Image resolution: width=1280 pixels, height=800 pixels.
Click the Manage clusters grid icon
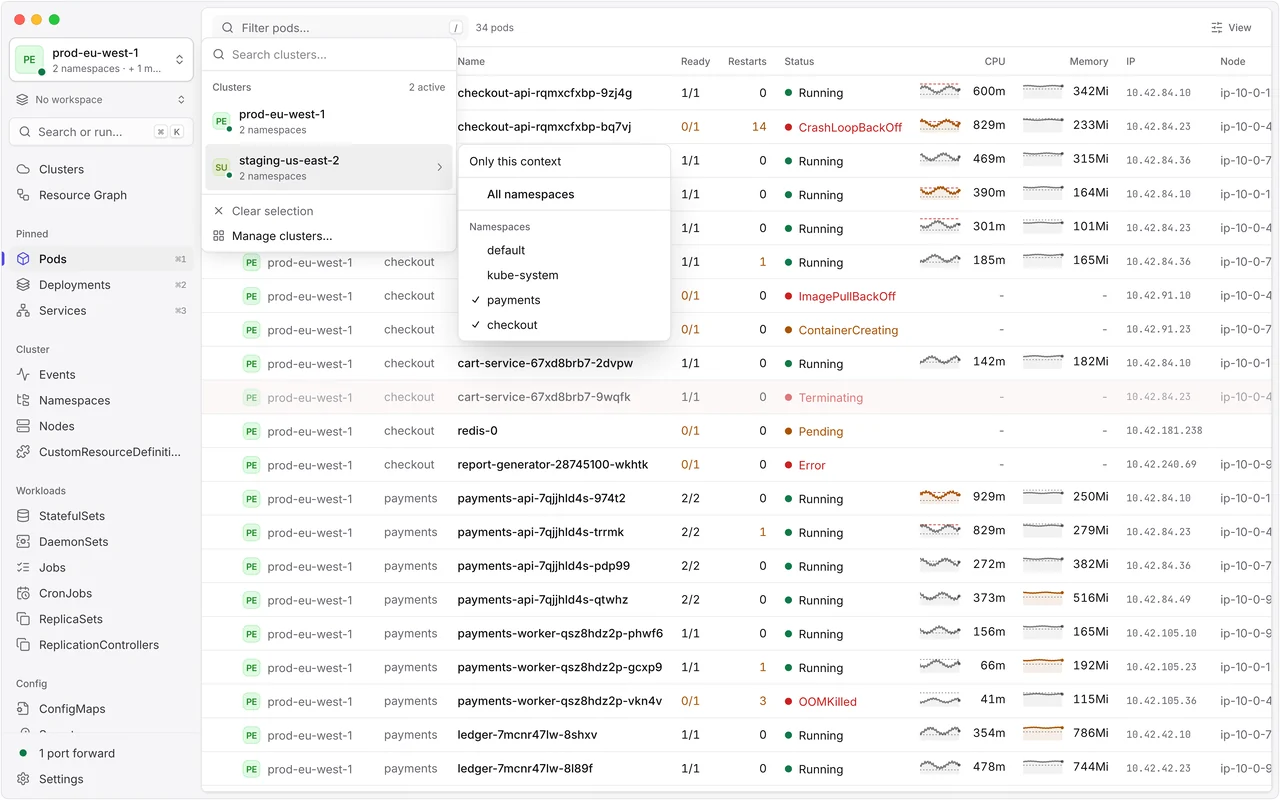219,236
